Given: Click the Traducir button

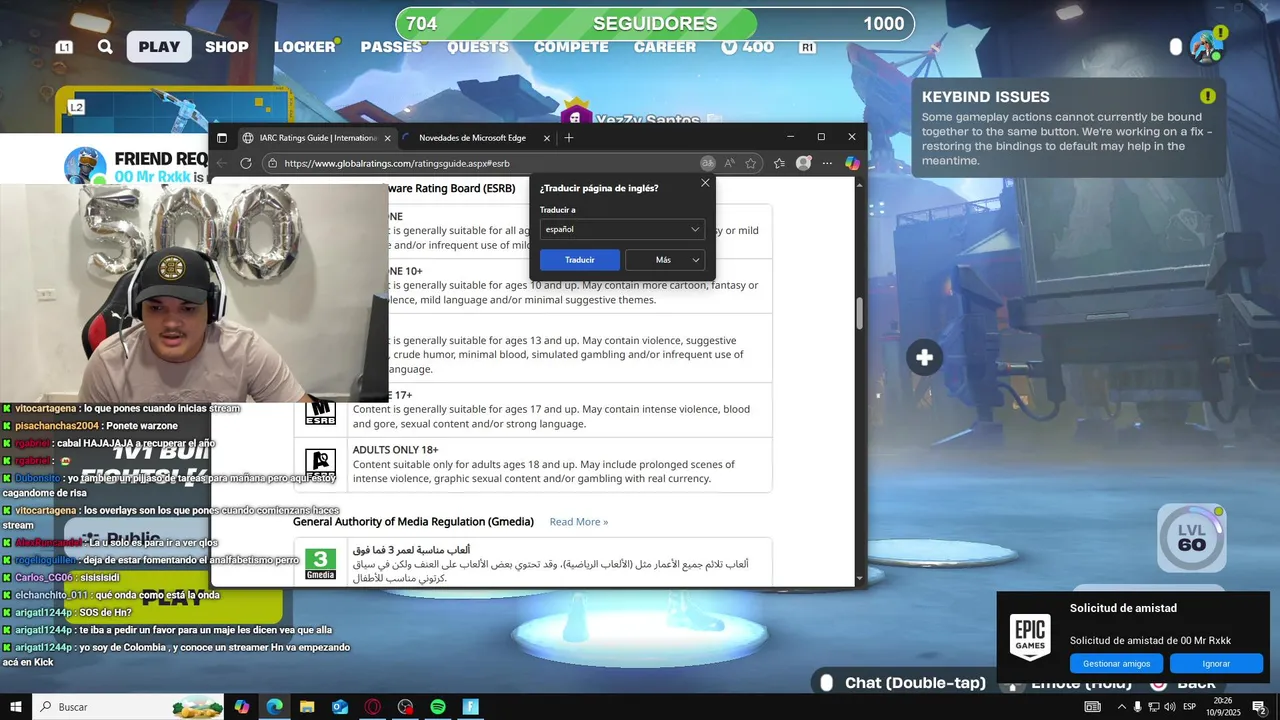Looking at the screenshot, I should coord(580,260).
